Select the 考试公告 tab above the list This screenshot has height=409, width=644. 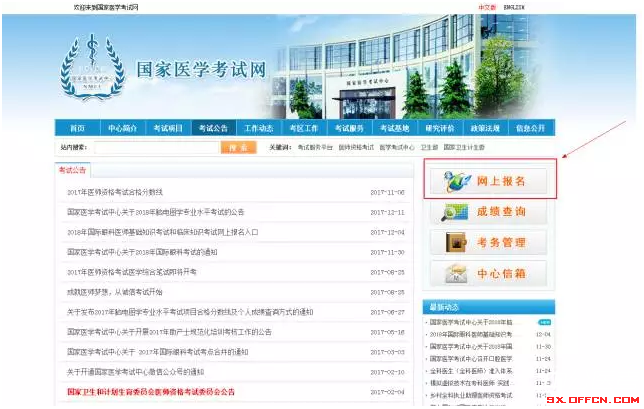[72, 170]
